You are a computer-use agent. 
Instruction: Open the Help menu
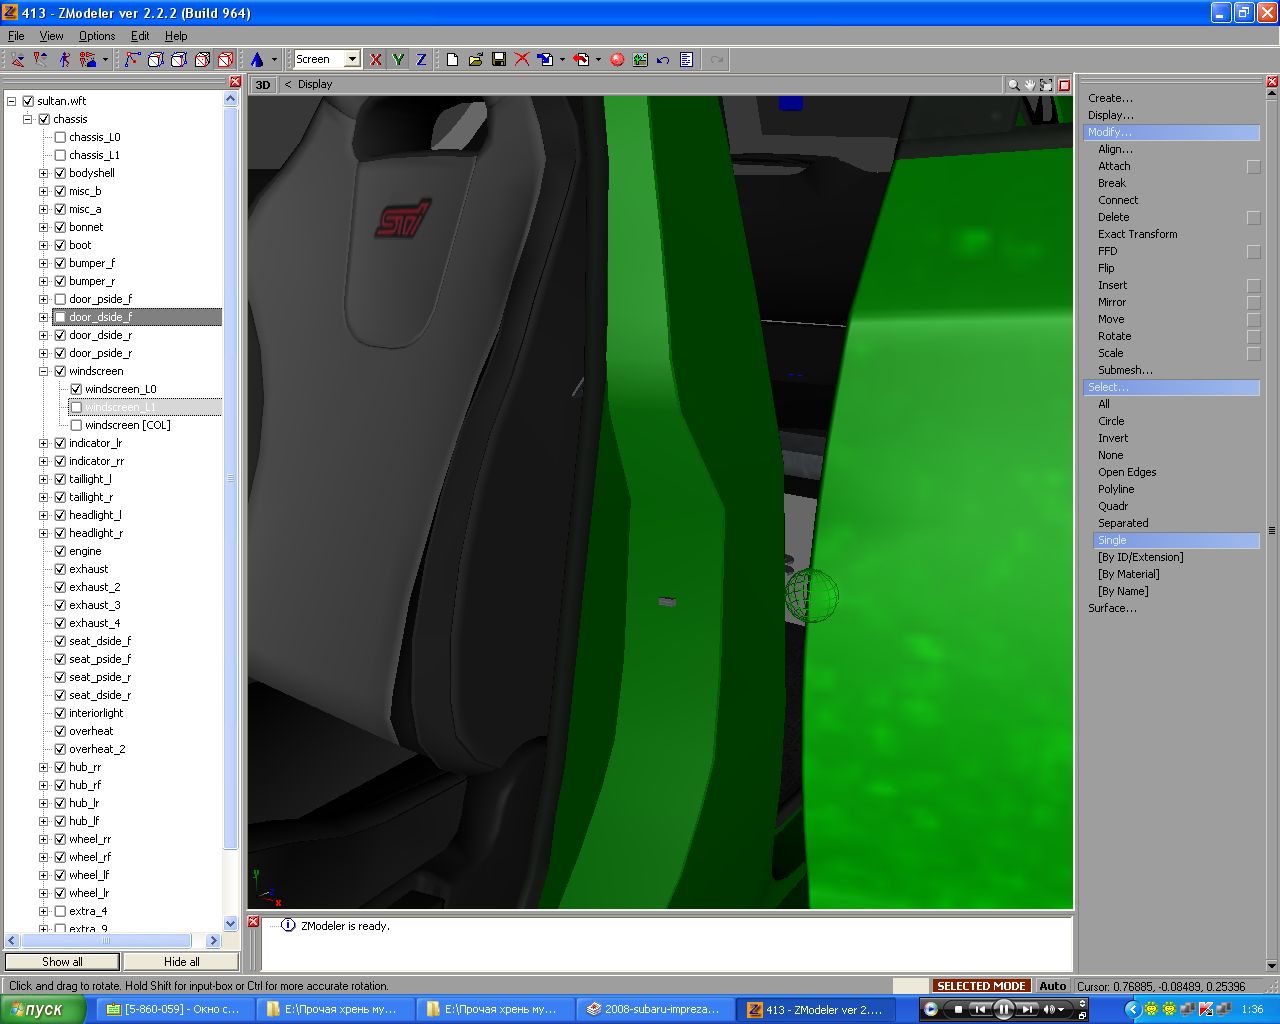pyautogui.click(x=176, y=36)
